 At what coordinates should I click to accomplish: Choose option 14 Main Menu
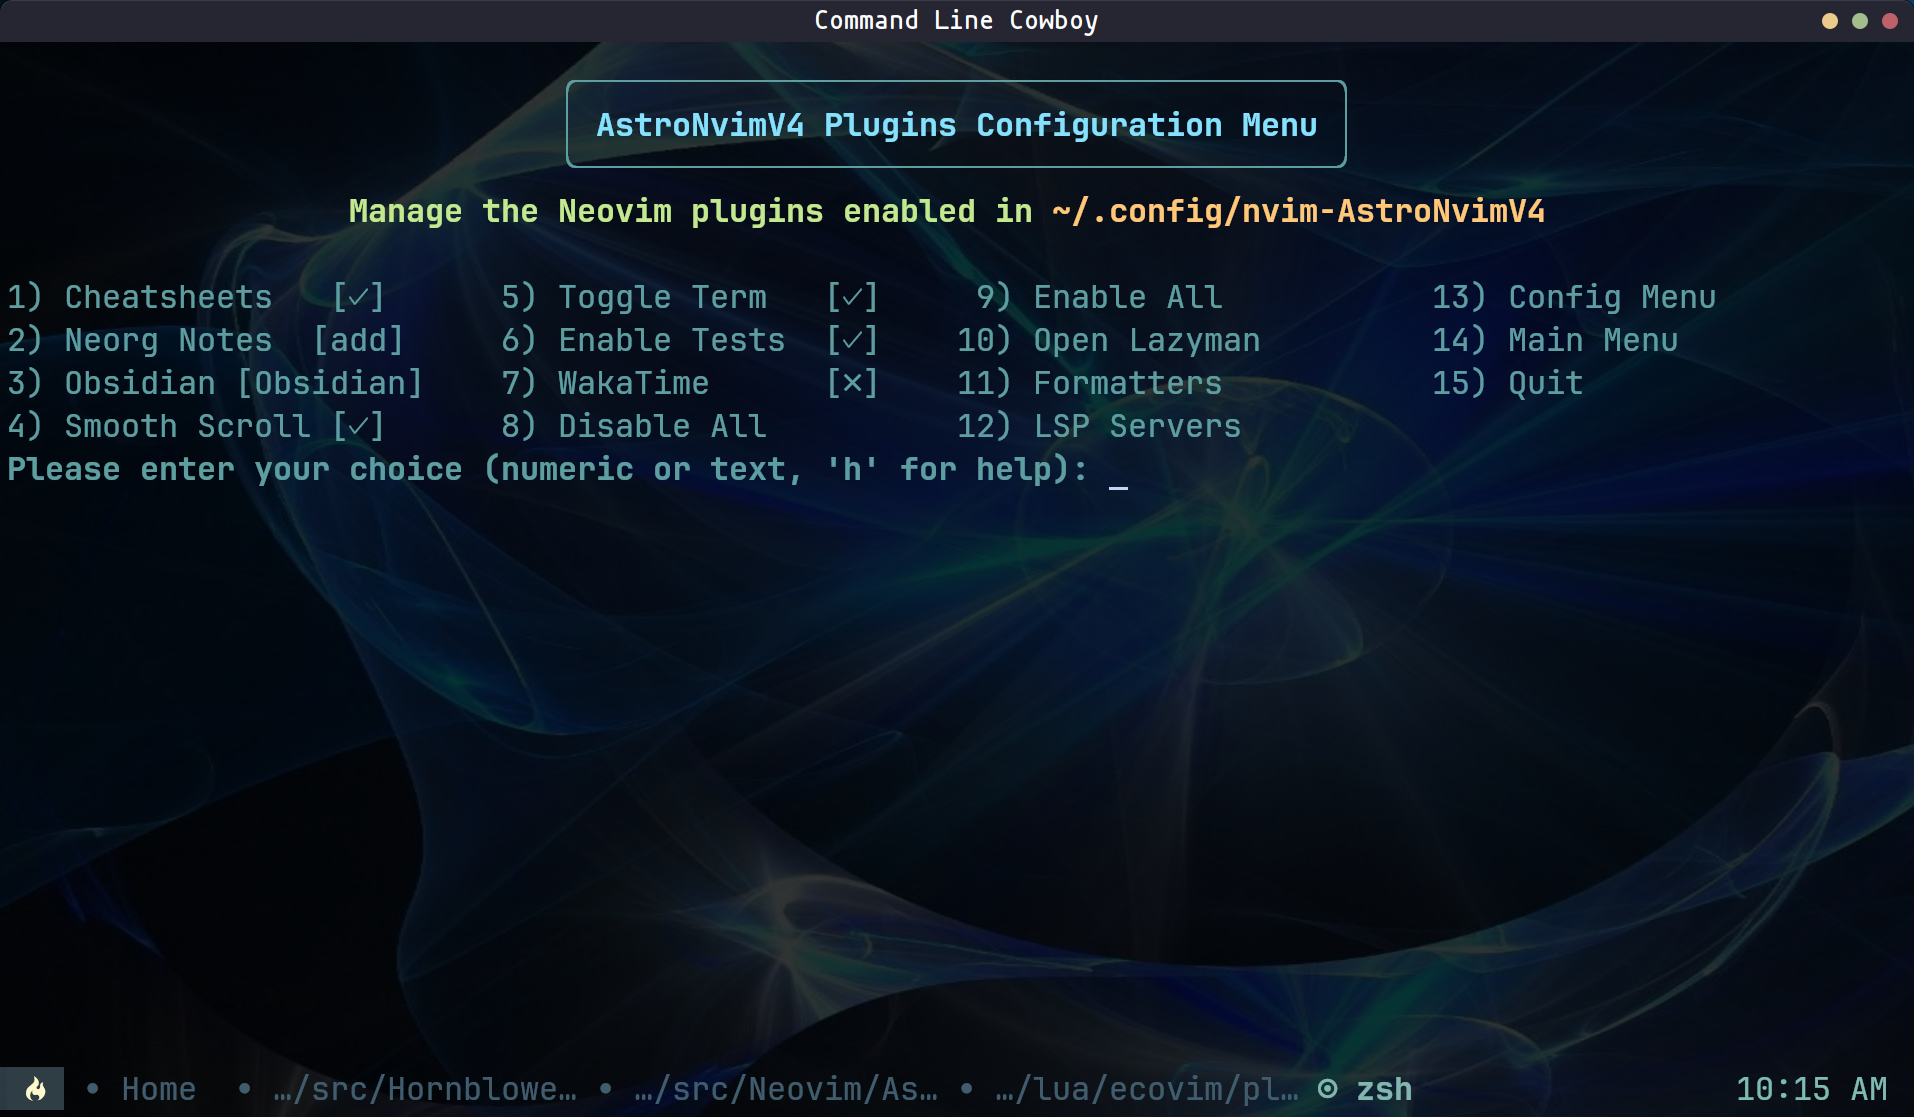click(1555, 340)
